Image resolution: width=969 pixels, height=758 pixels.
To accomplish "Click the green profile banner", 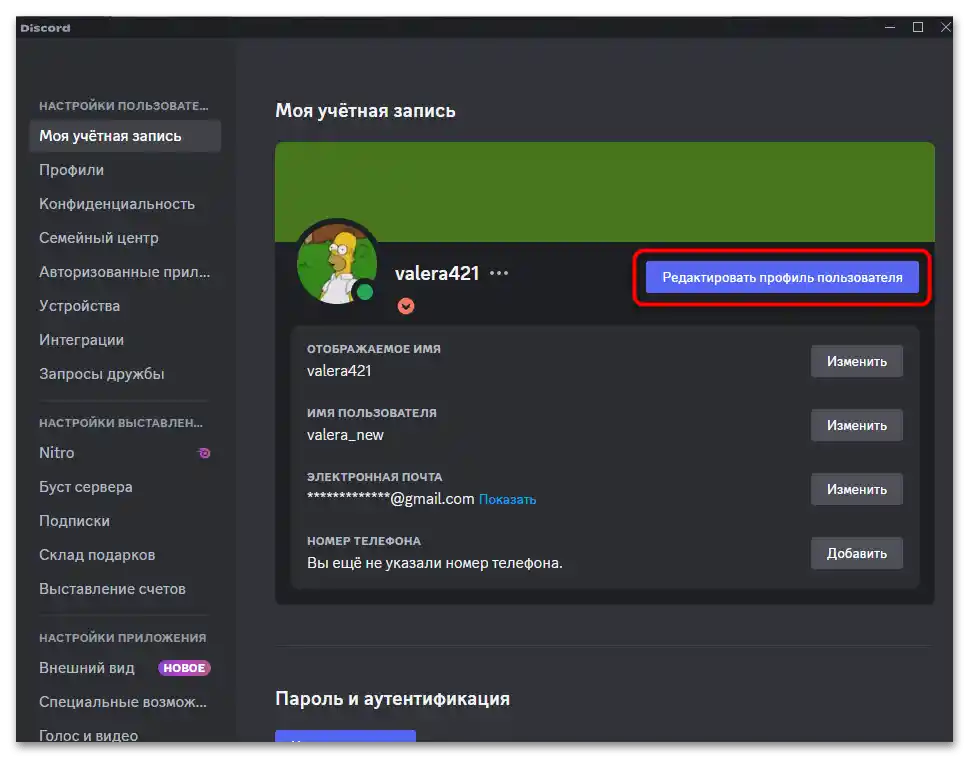I will click(604, 192).
